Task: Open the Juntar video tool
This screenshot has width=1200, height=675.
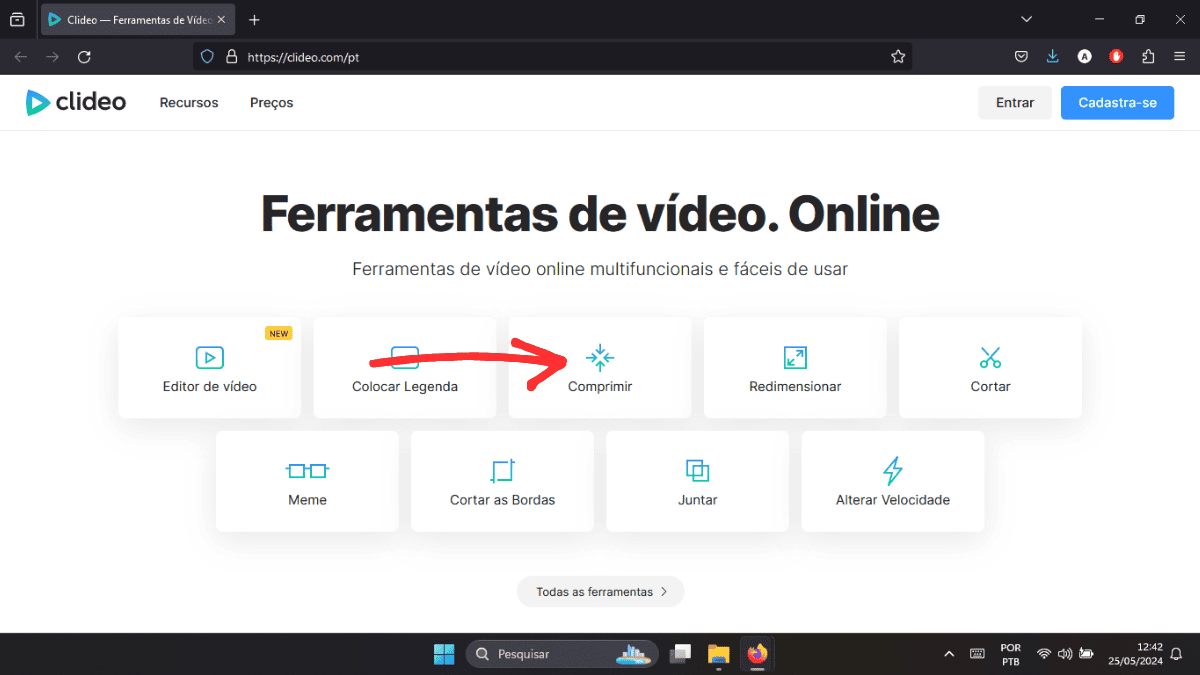Action: [x=697, y=481]
